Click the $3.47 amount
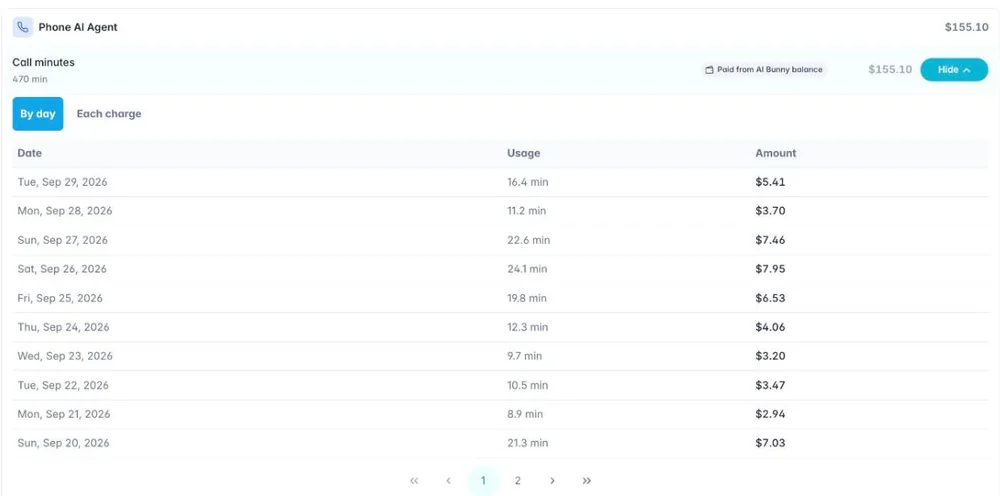The width and height of the screenshot is (1000, 496). click(770, 385)
